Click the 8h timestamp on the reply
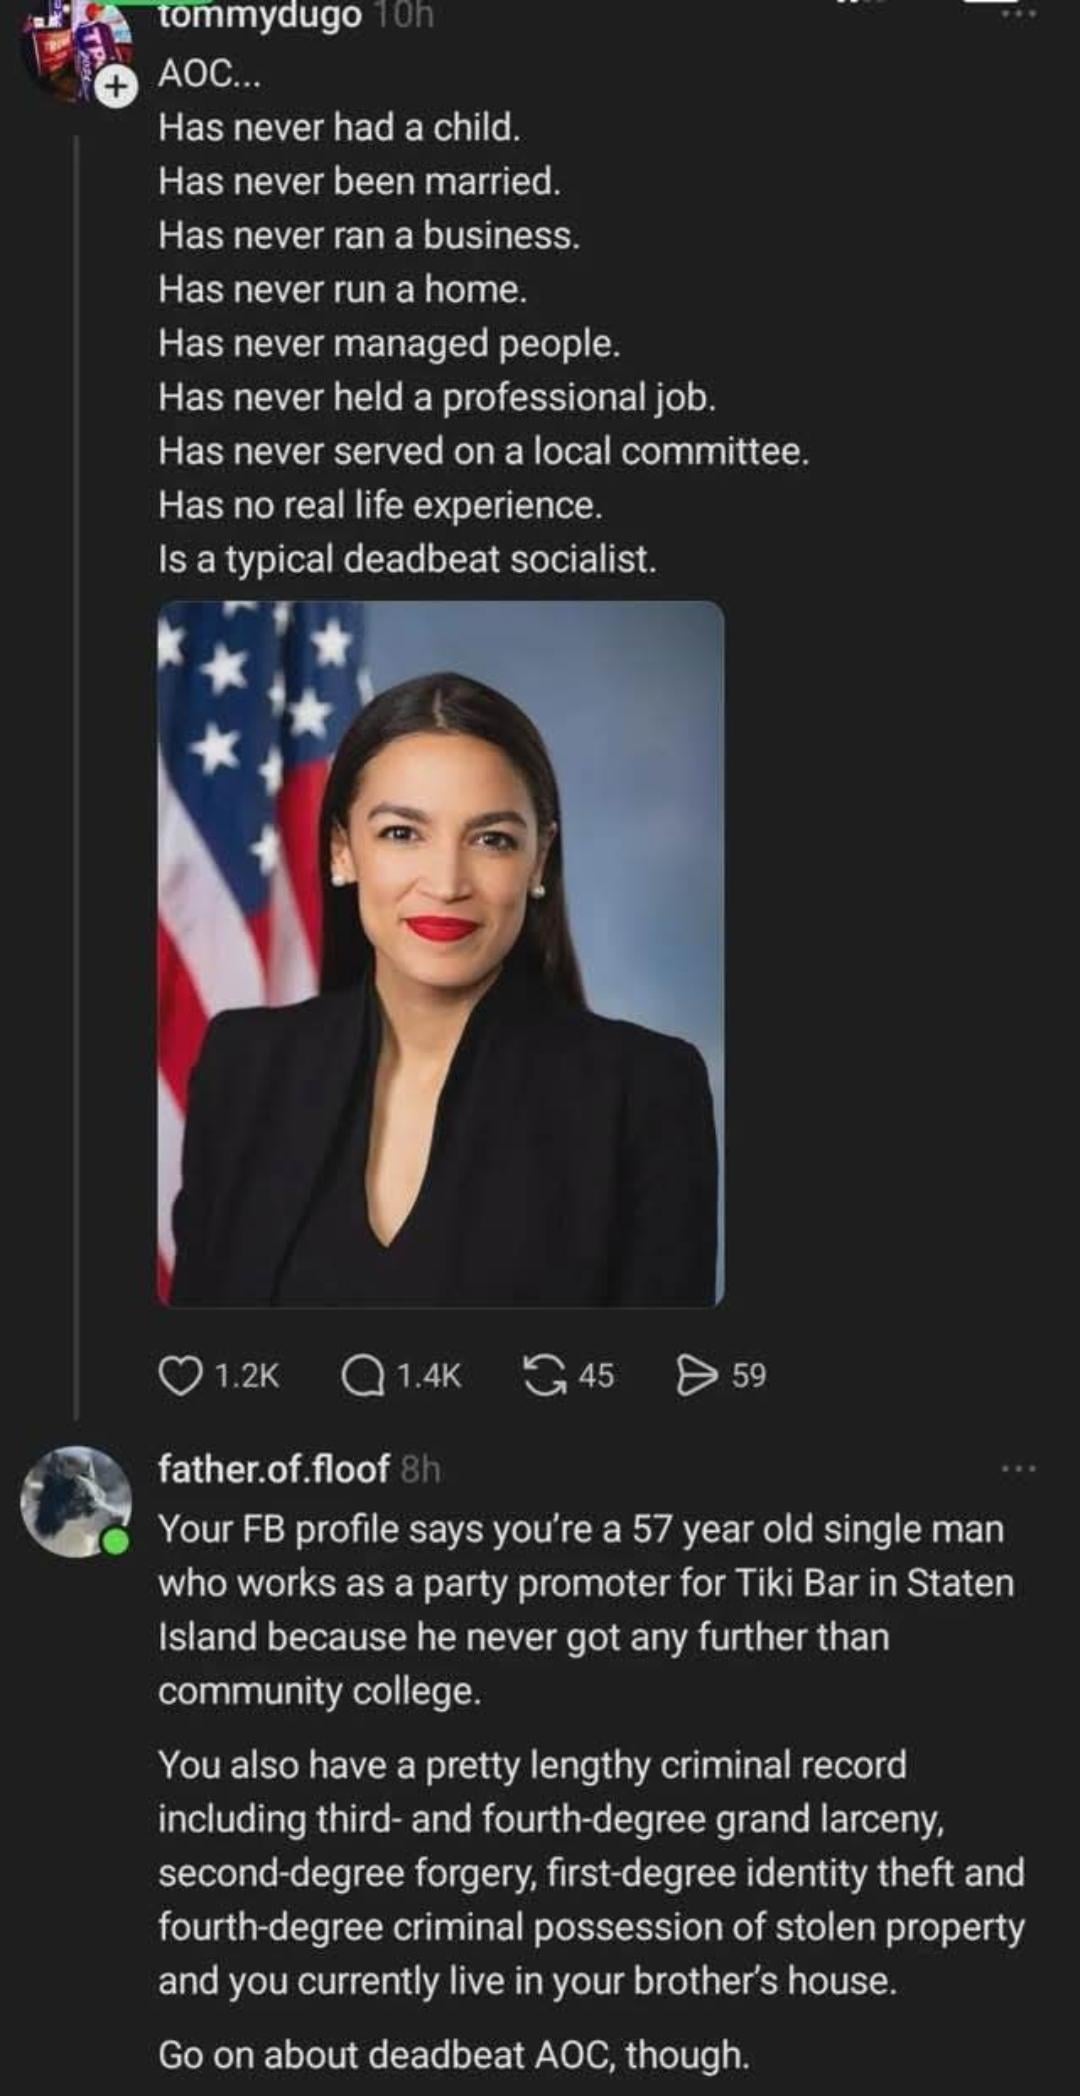This screenshot has width=1080, height=2096. coord(420,1469)
